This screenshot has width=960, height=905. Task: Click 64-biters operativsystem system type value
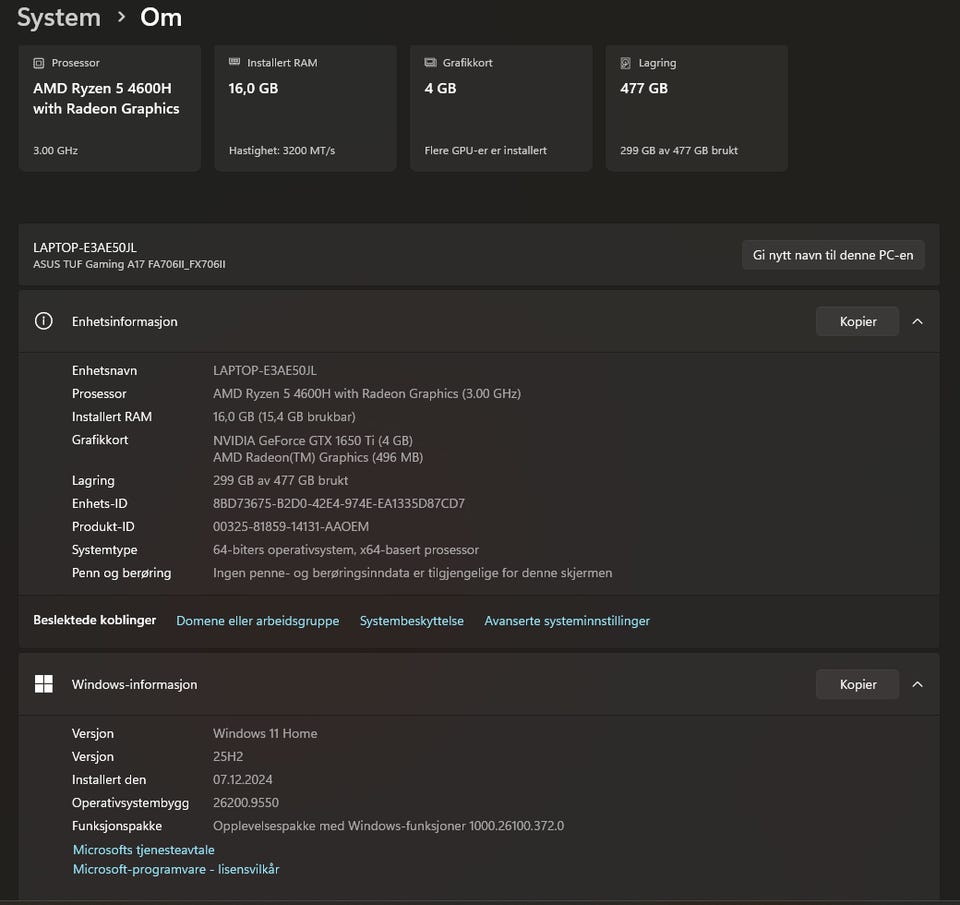346,550
